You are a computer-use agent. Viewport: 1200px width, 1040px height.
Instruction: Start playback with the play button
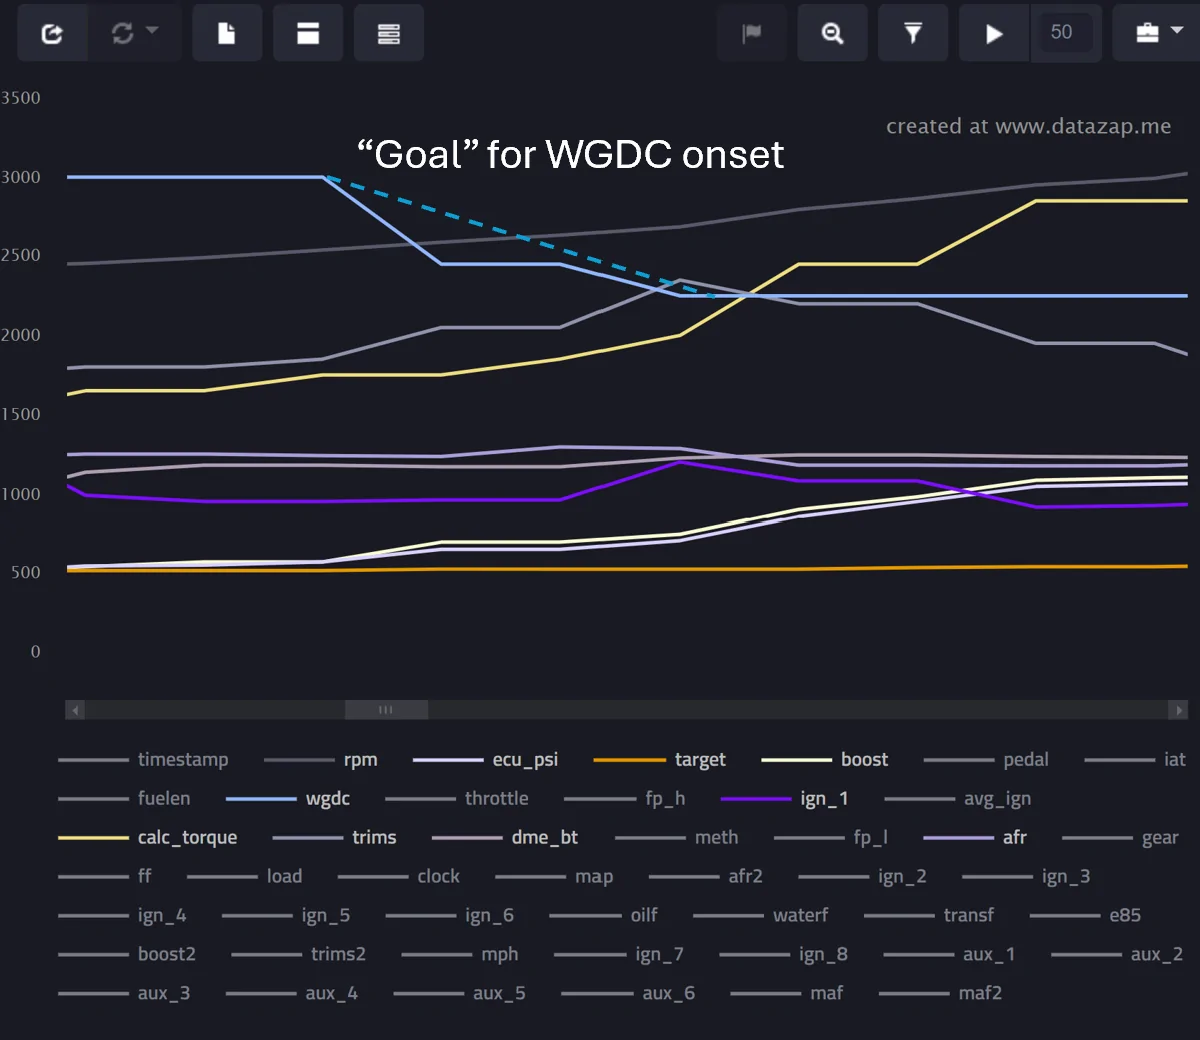tap(994, 33)
